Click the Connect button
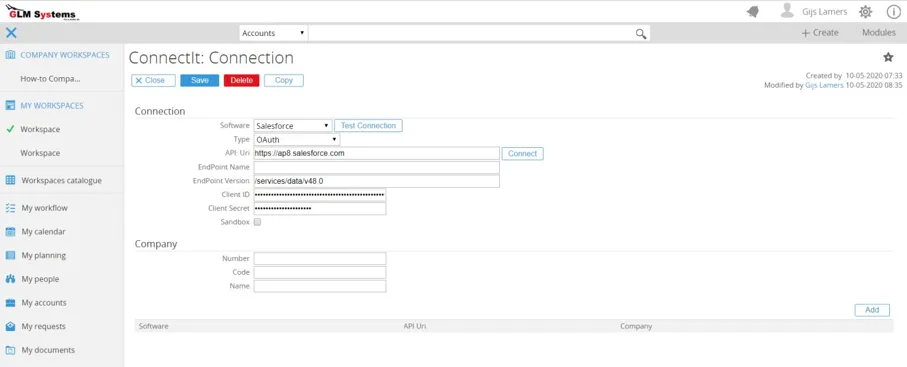This screenshot has height=367, width=907. [x=522, y=153]
